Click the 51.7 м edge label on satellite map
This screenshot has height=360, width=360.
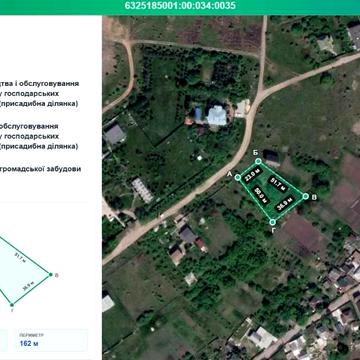278,184
